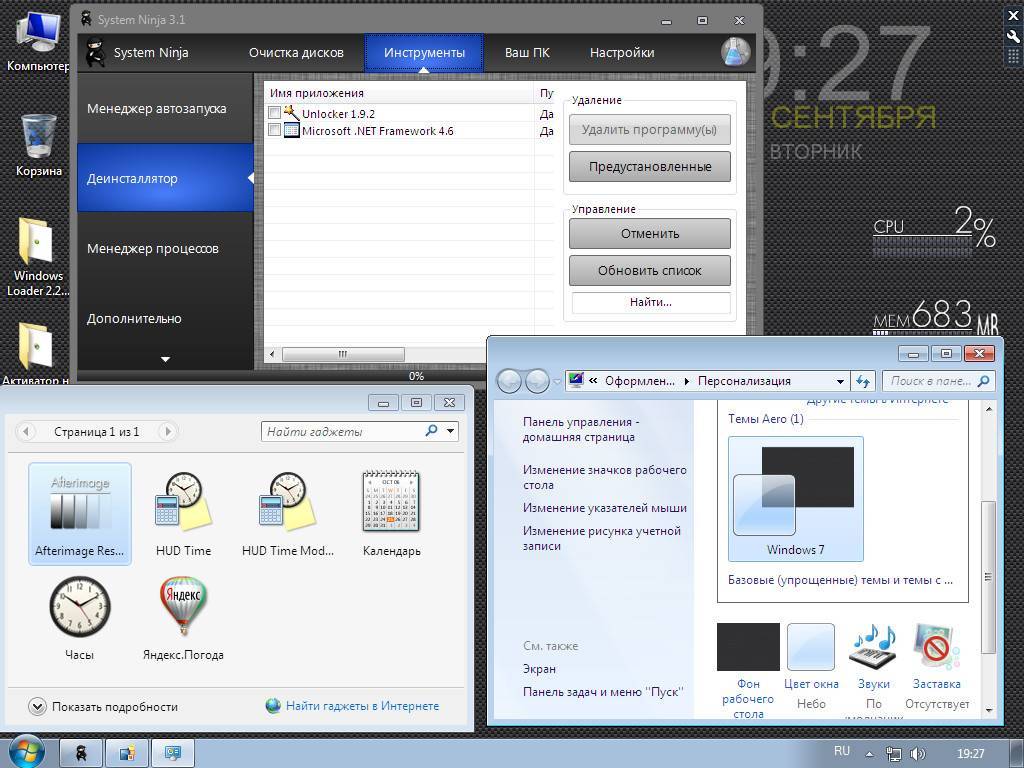
Task: Click the network tray icon
Action: coord(893,754)
